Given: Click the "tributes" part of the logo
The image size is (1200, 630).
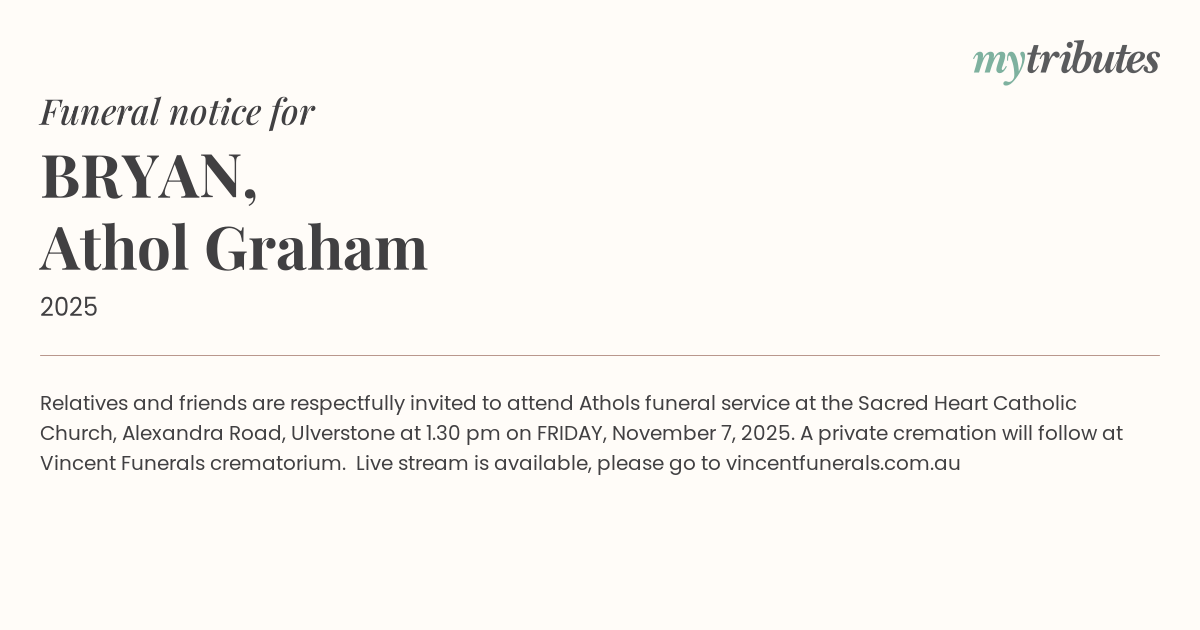Looking at the screenshot, I should pos(1092,60).
